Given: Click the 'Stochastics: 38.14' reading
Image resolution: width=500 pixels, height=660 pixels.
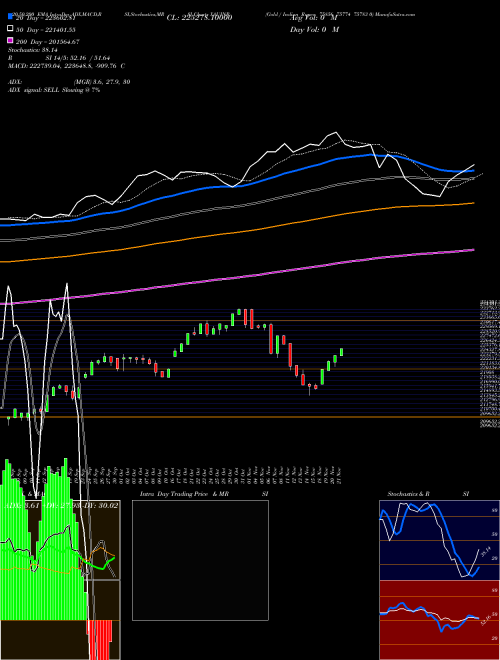Looking at the screenshot, I should click(33, 50).
